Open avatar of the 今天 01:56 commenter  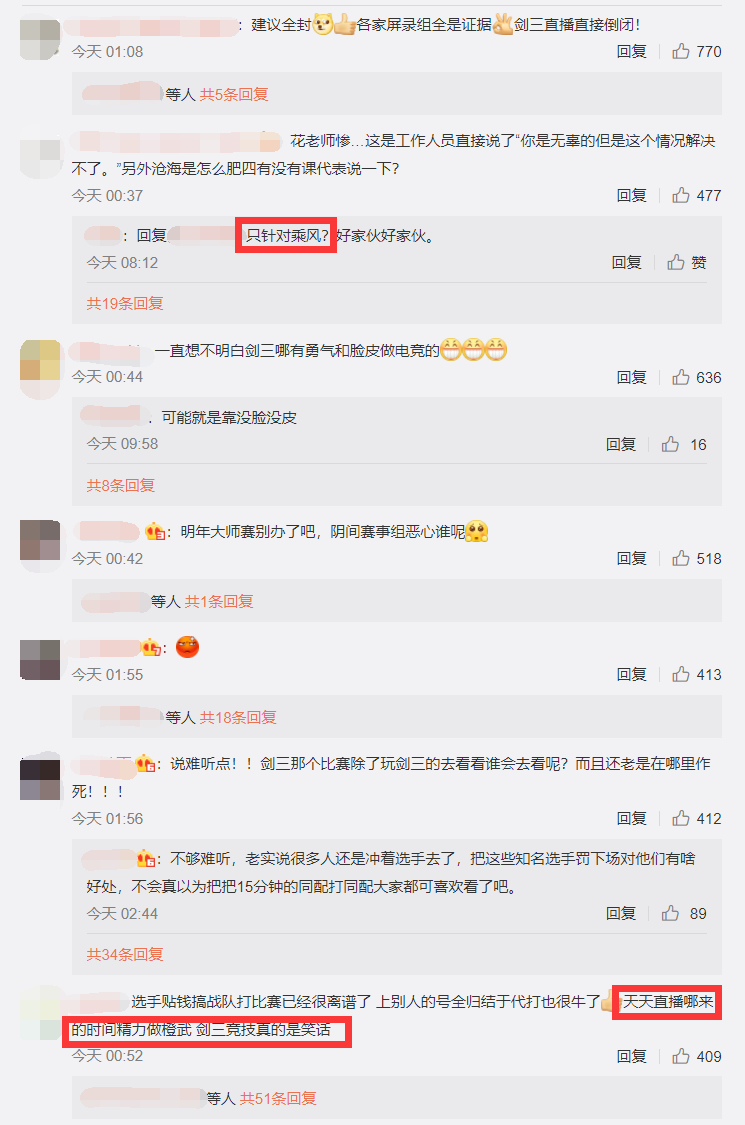click(40, 780)
